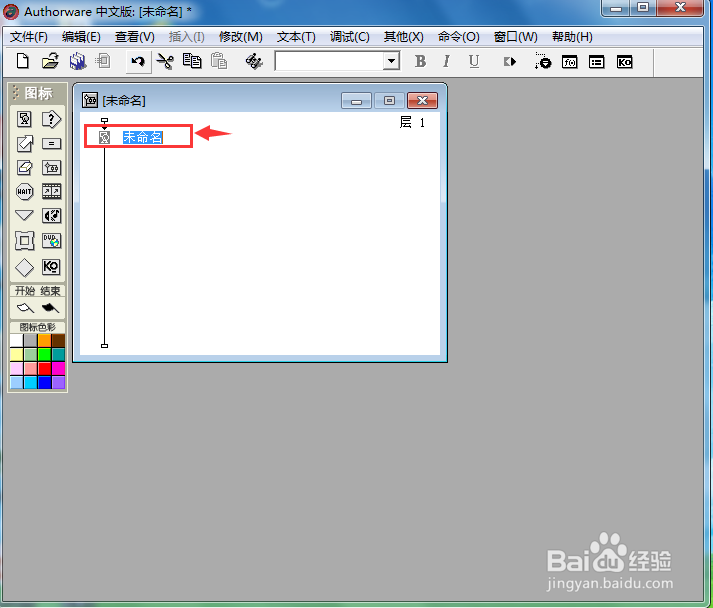Close the [未命名] design window

pyautogui.click(x=422, y=100)
